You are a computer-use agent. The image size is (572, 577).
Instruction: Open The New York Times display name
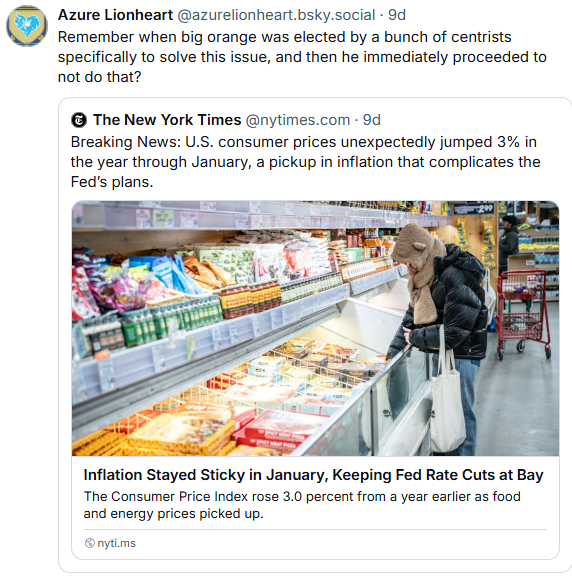coord(167,120)
